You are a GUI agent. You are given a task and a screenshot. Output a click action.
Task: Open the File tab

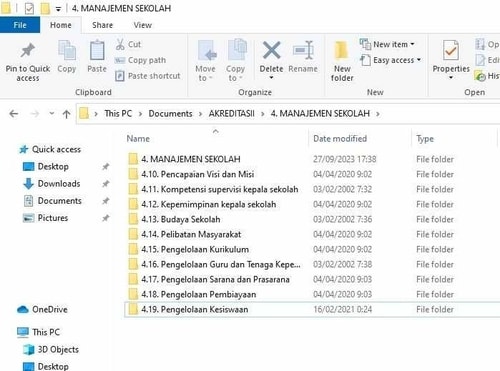20,25
